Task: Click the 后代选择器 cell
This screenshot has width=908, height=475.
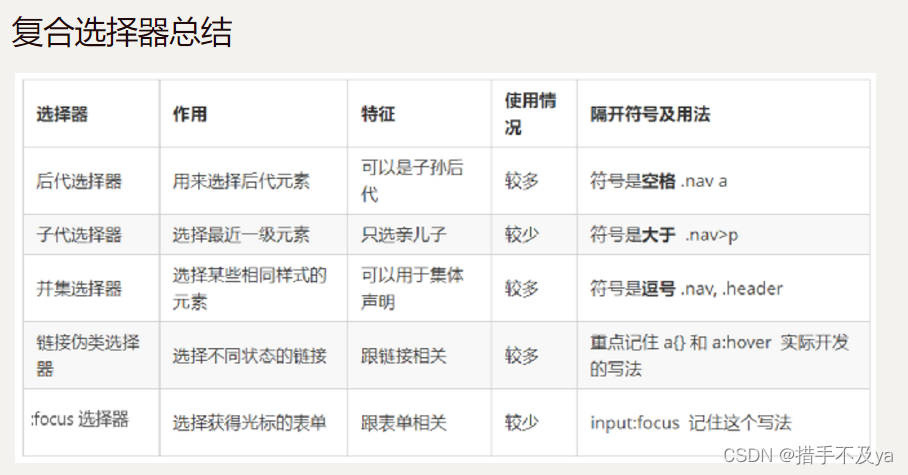Action: click(91, 181)
